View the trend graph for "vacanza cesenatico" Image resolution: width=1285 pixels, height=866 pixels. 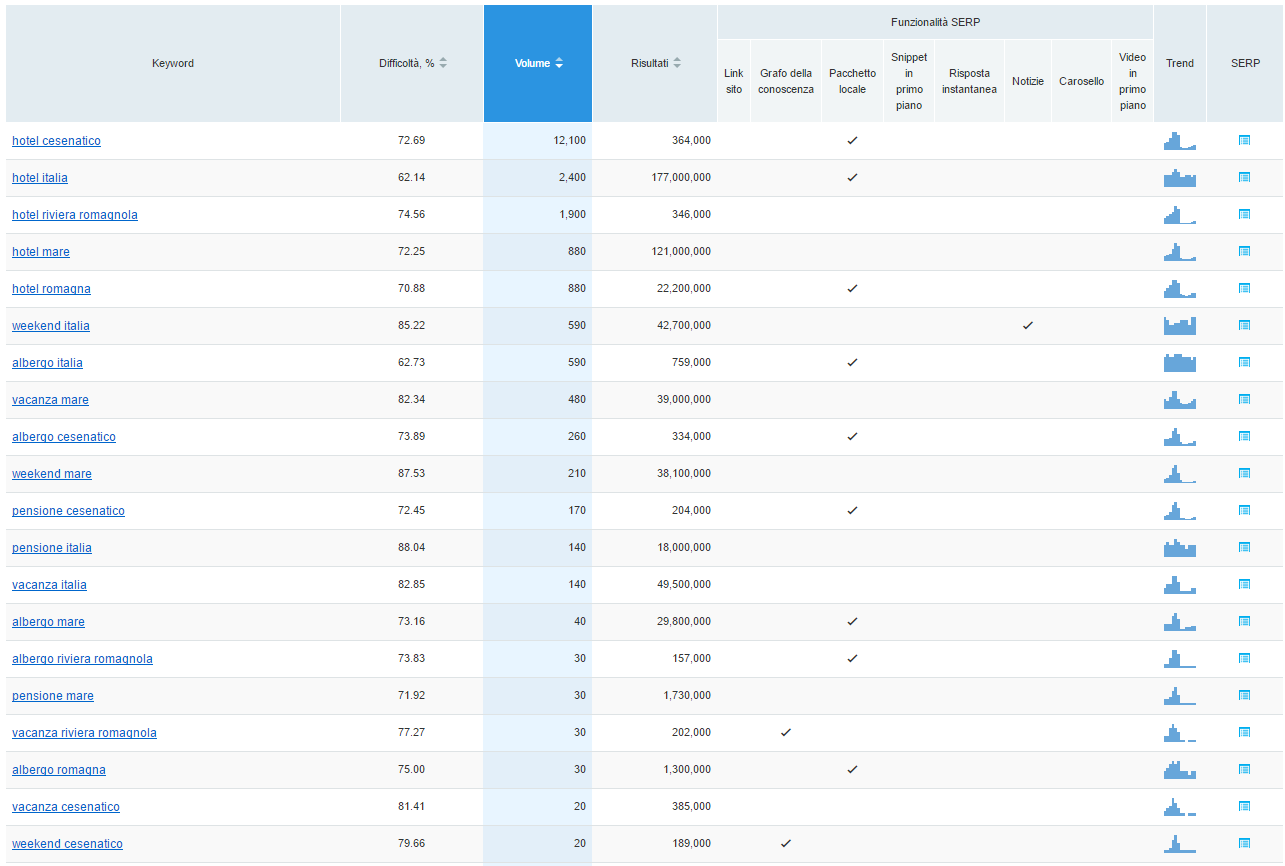click(x=1179, y=806)
